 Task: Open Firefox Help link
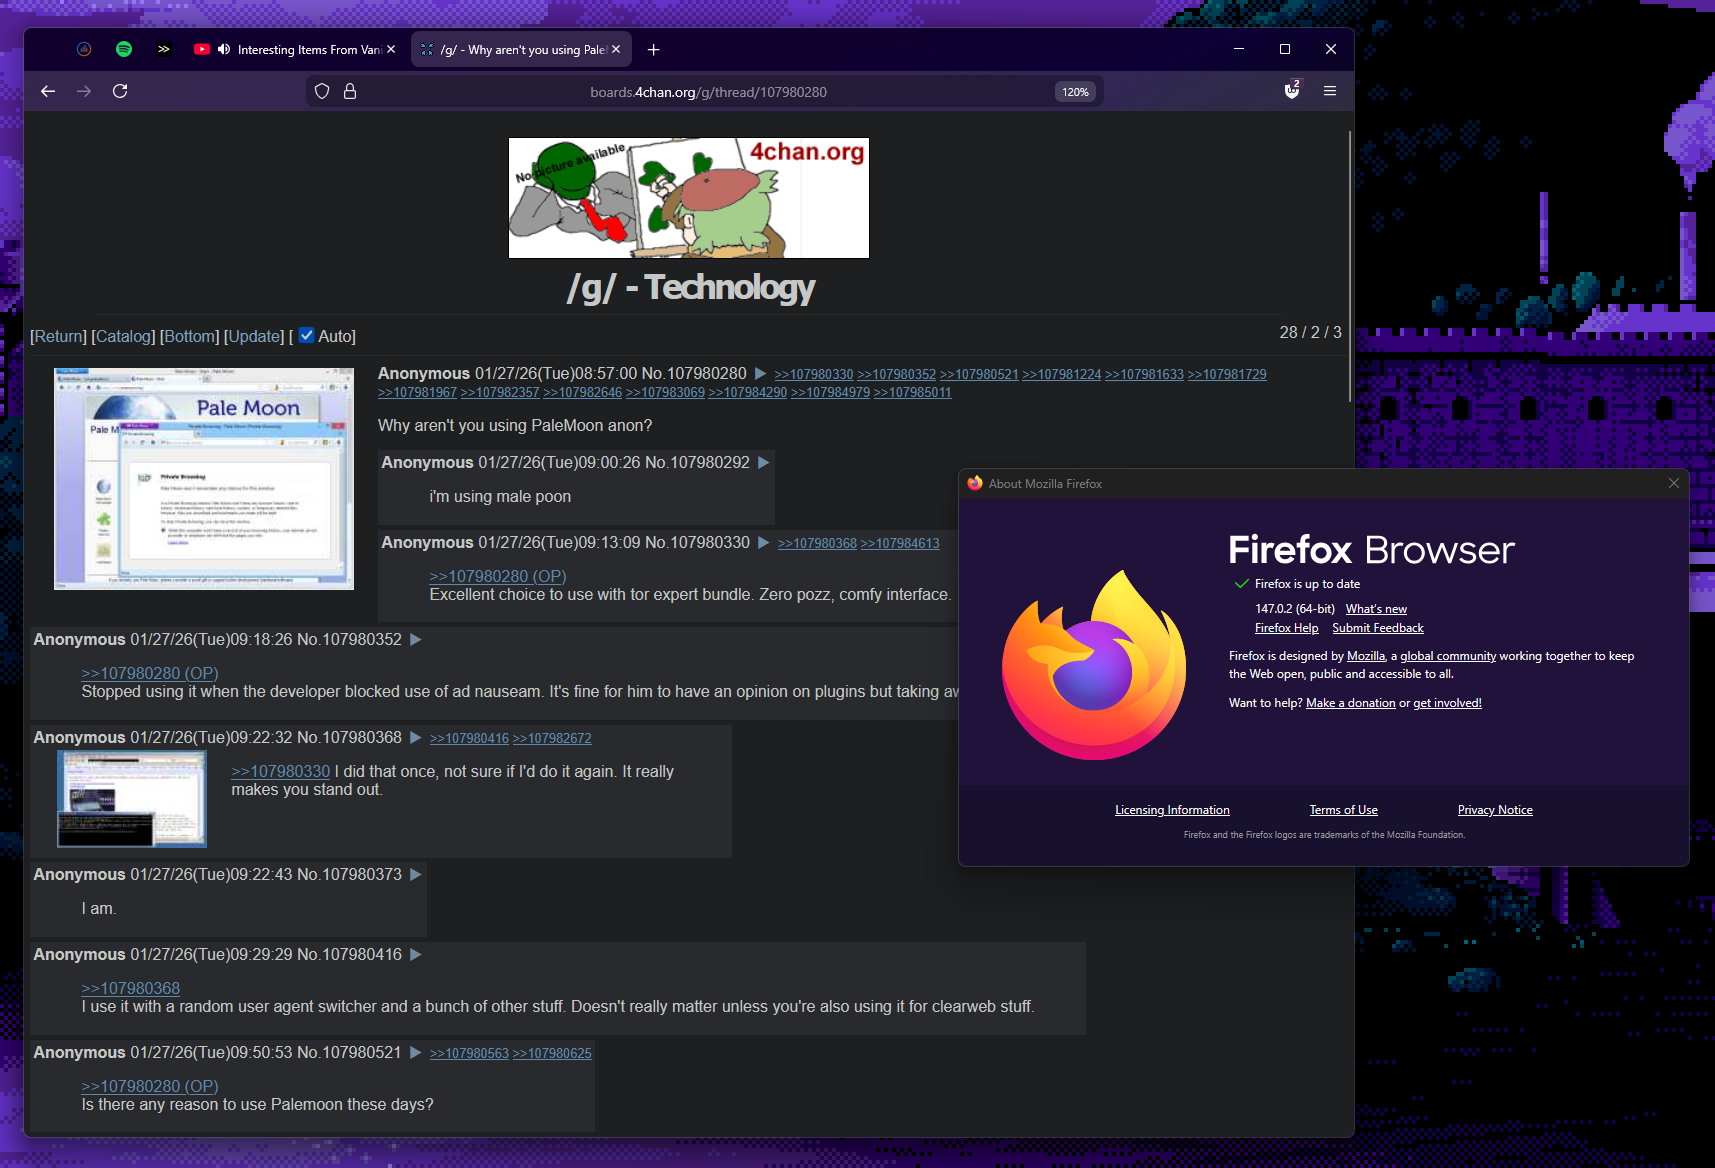pos(1287,628)
